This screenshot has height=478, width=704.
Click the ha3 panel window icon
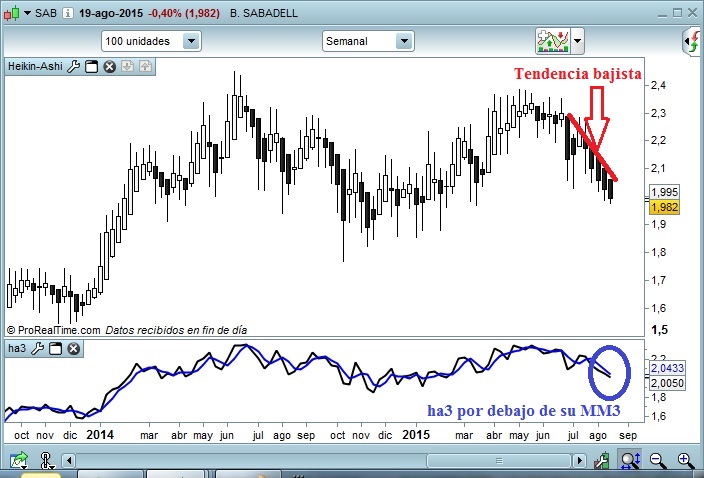(56, 348)
